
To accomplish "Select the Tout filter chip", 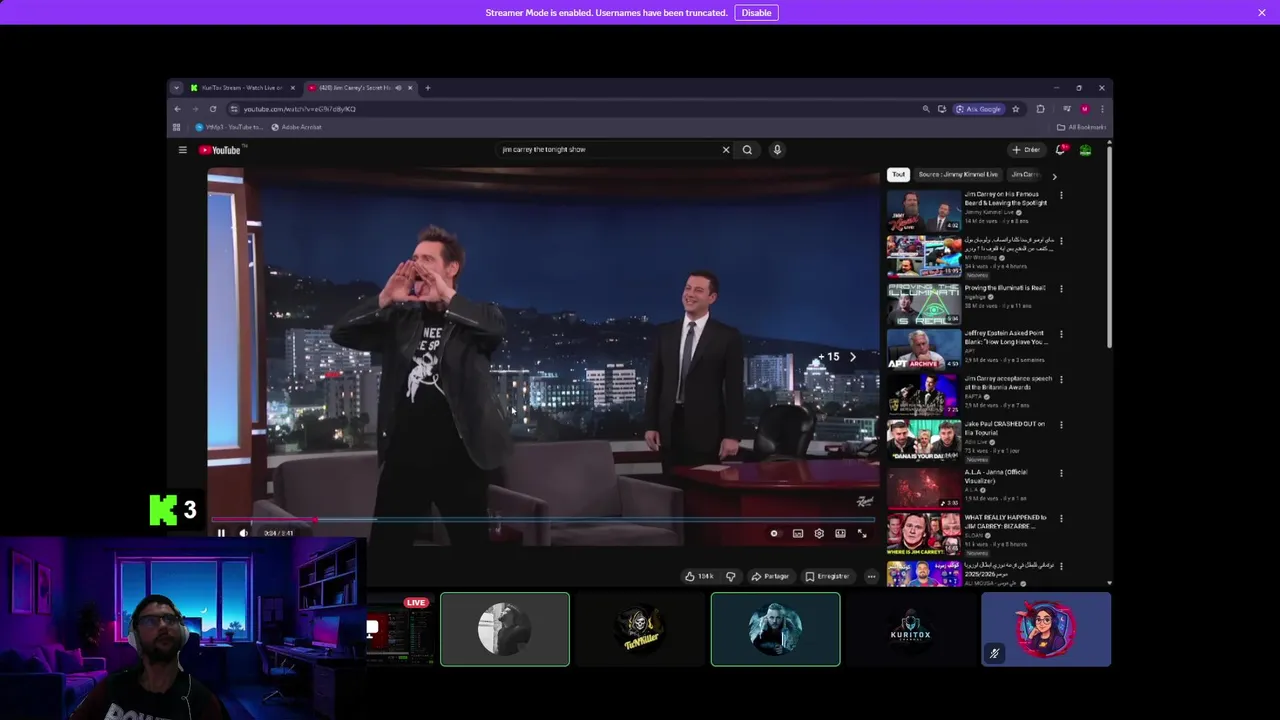I will pos(898,174).
